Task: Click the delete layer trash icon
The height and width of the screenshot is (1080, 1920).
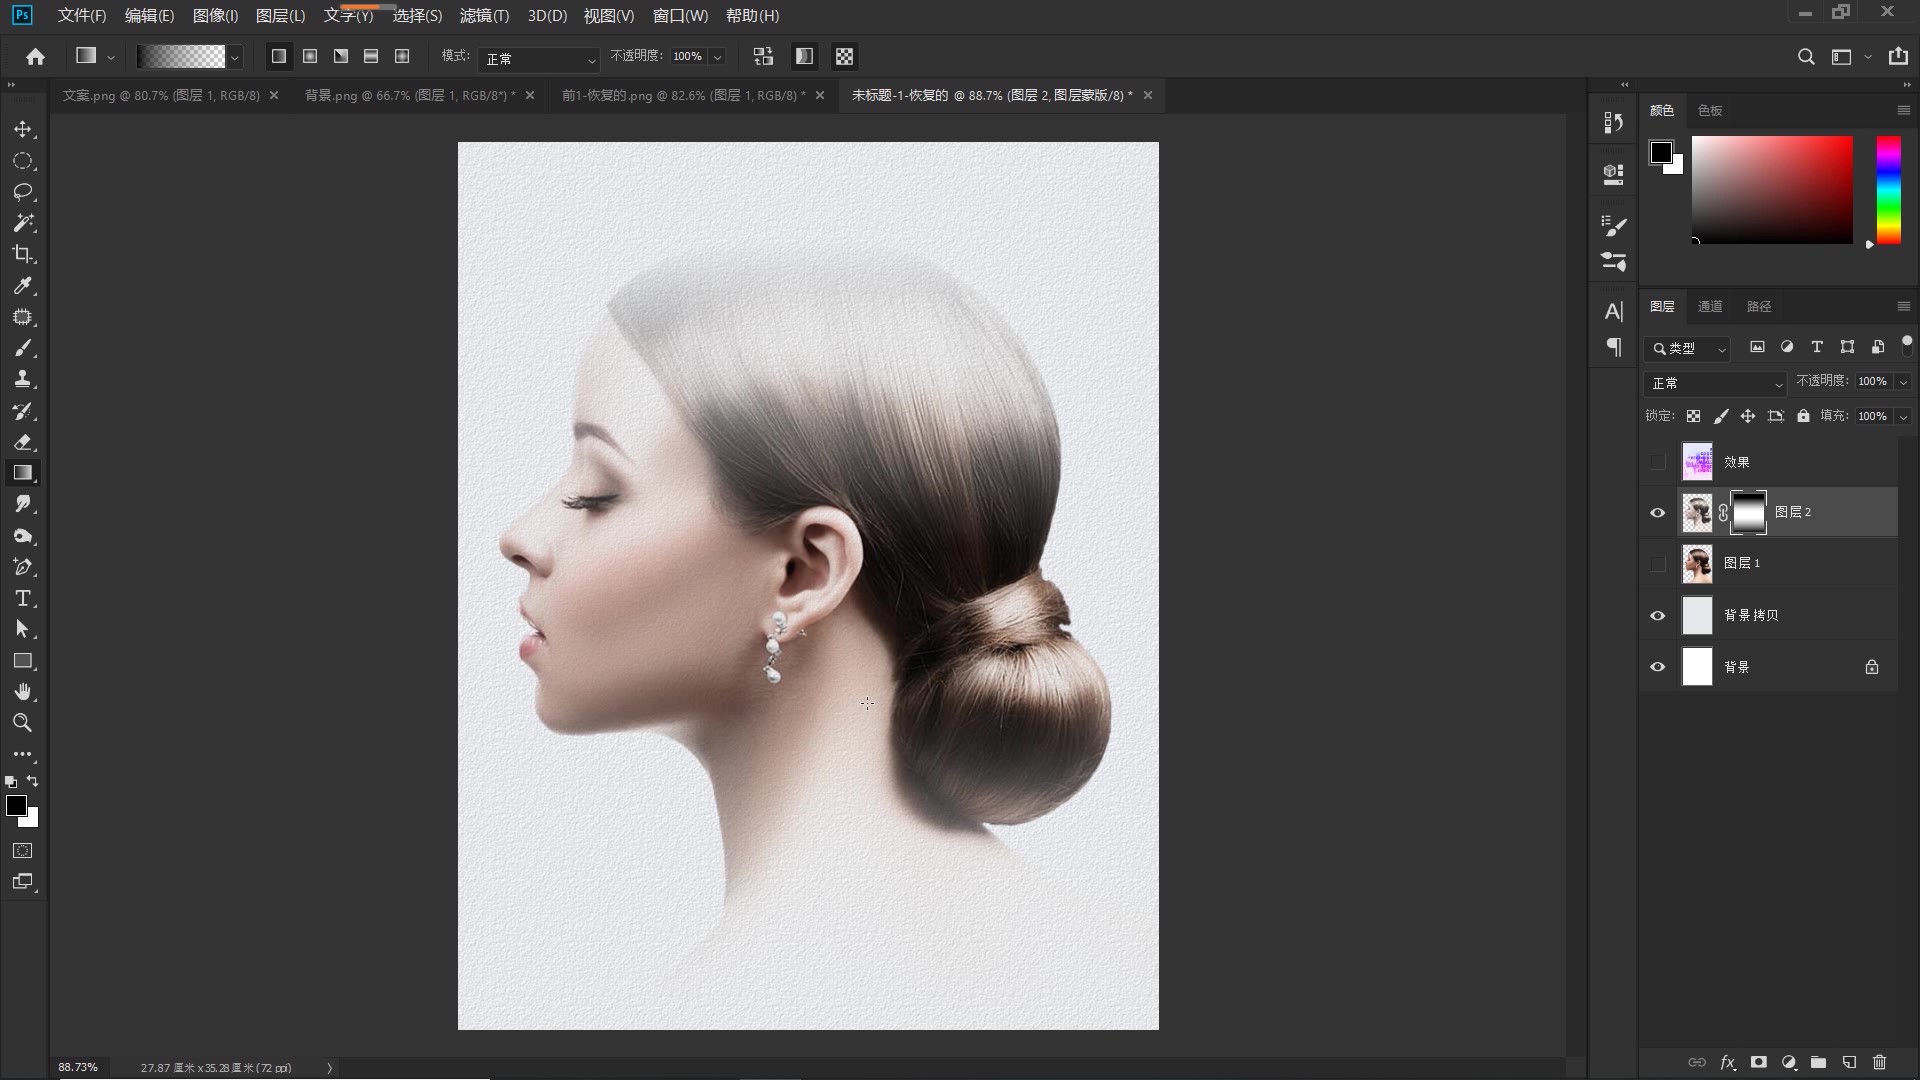Action: tap(1879, 1062)
